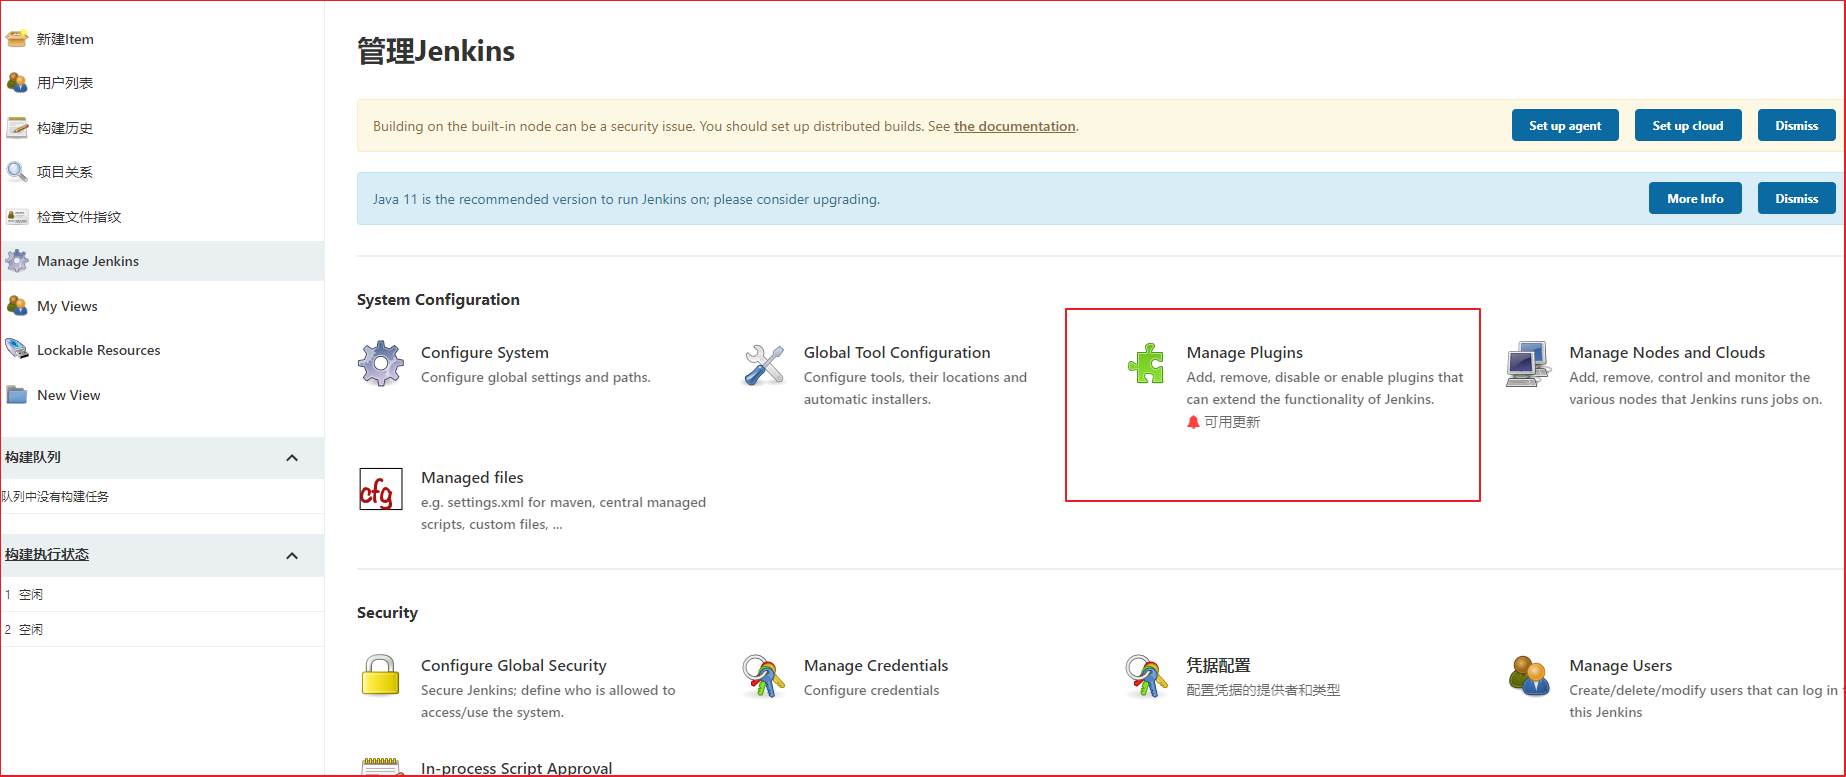Screen dimensions: 1846x777
Task: Open Manage Credentials title link
Action: click(x=876, y=665)
